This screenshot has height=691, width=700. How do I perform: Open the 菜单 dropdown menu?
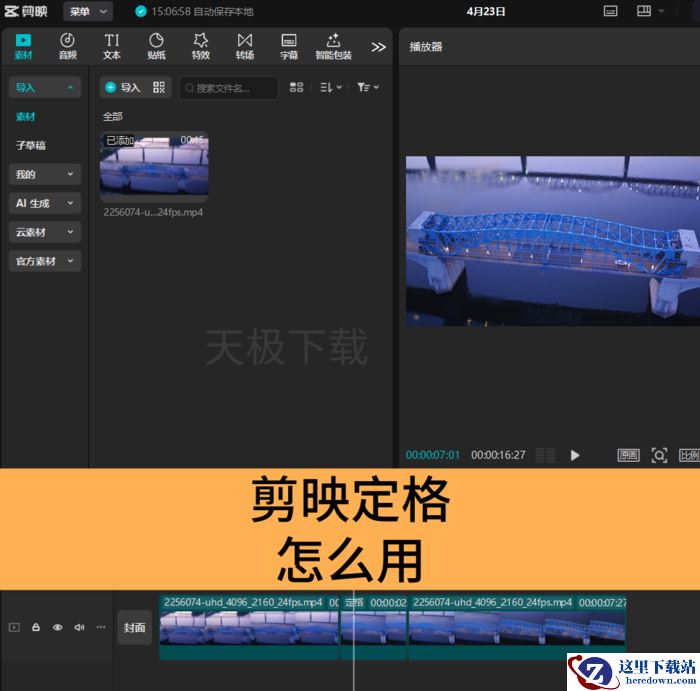(x=88, y=11)
